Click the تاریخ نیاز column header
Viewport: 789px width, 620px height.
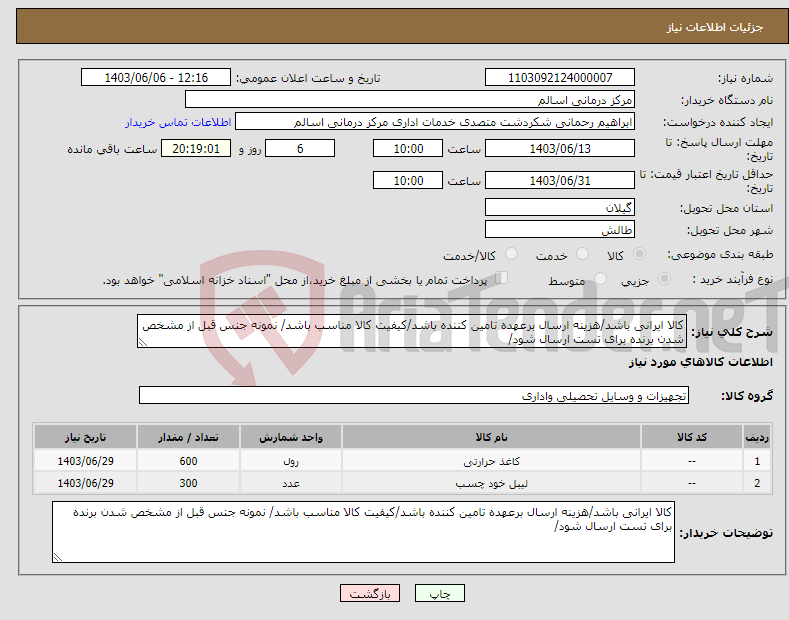(85, 437)
